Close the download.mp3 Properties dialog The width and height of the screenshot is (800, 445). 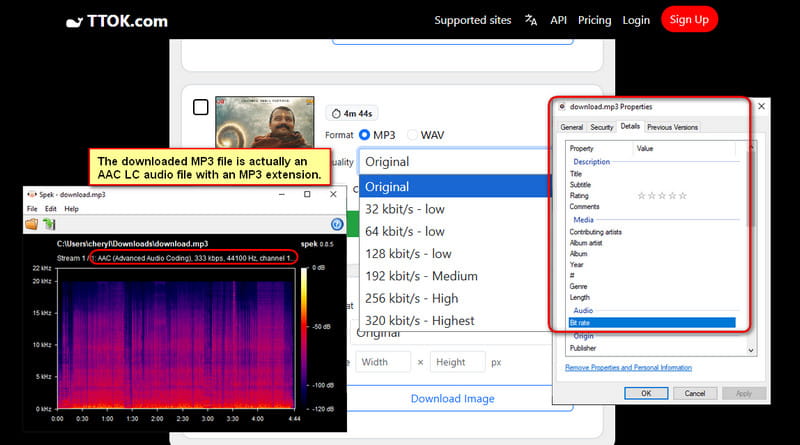pyautogui.click(x=761, y=106)
